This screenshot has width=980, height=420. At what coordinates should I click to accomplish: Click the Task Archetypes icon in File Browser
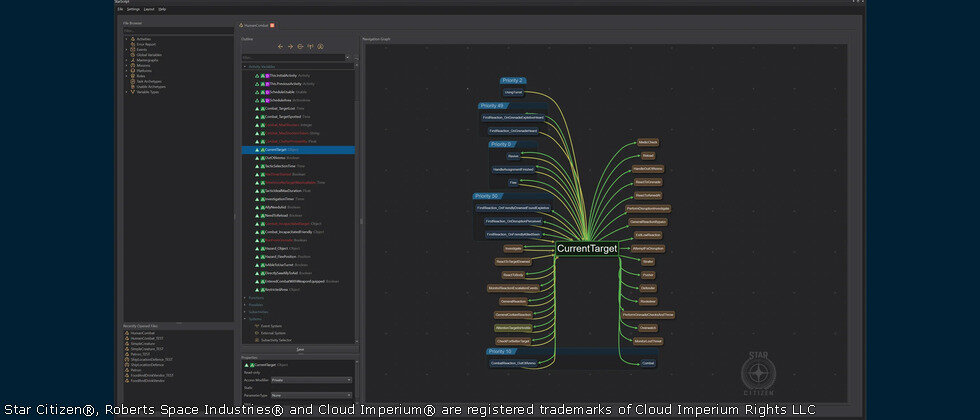pos(132,81)
